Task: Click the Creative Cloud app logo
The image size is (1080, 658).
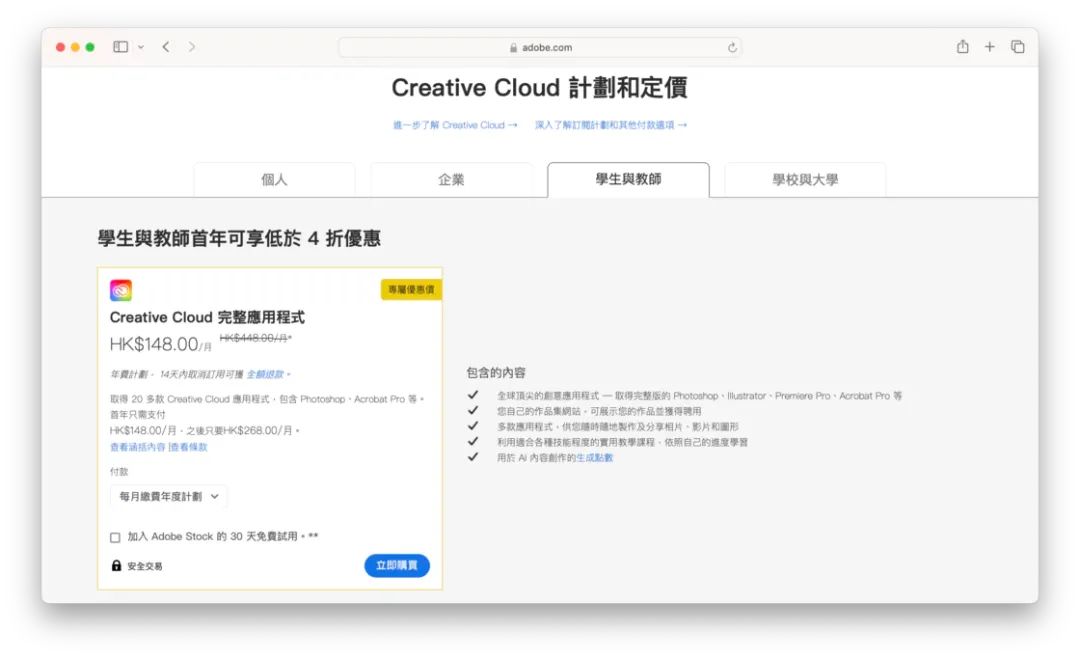Action: tap(121, 290)
